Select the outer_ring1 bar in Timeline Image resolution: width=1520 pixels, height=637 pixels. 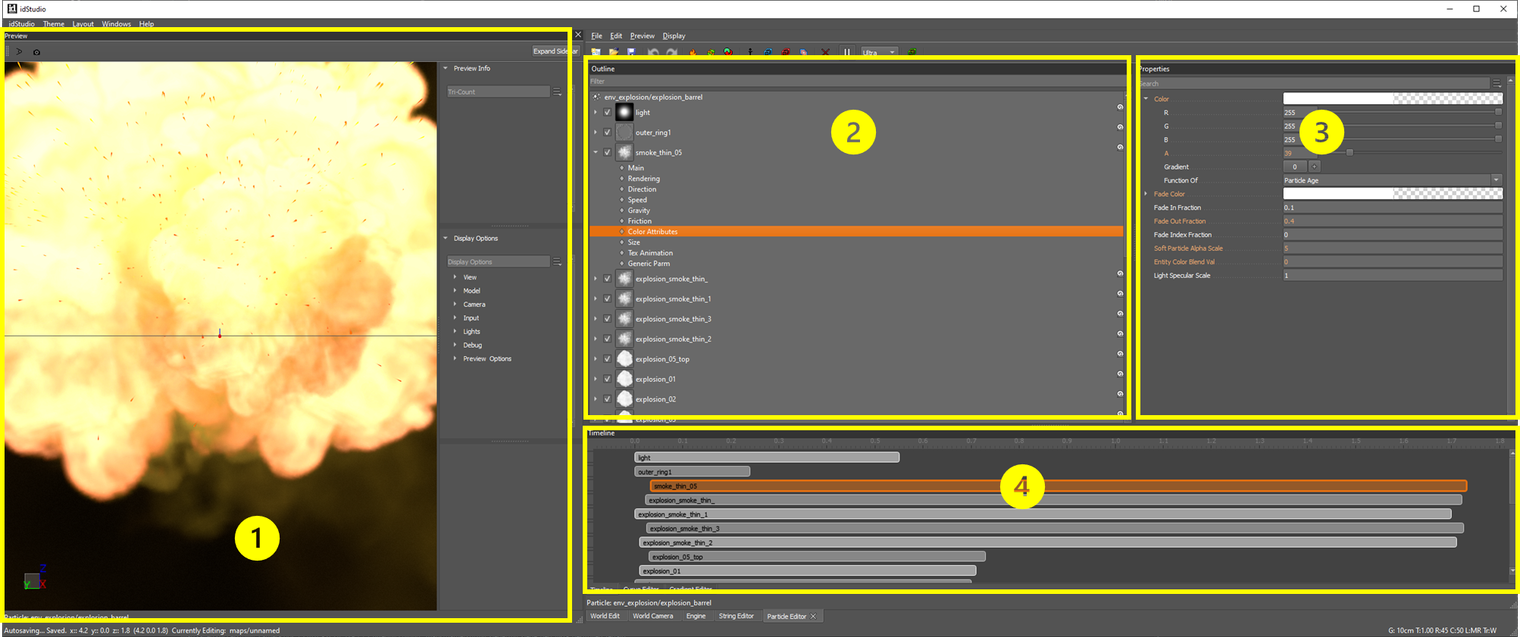point(692,471)
